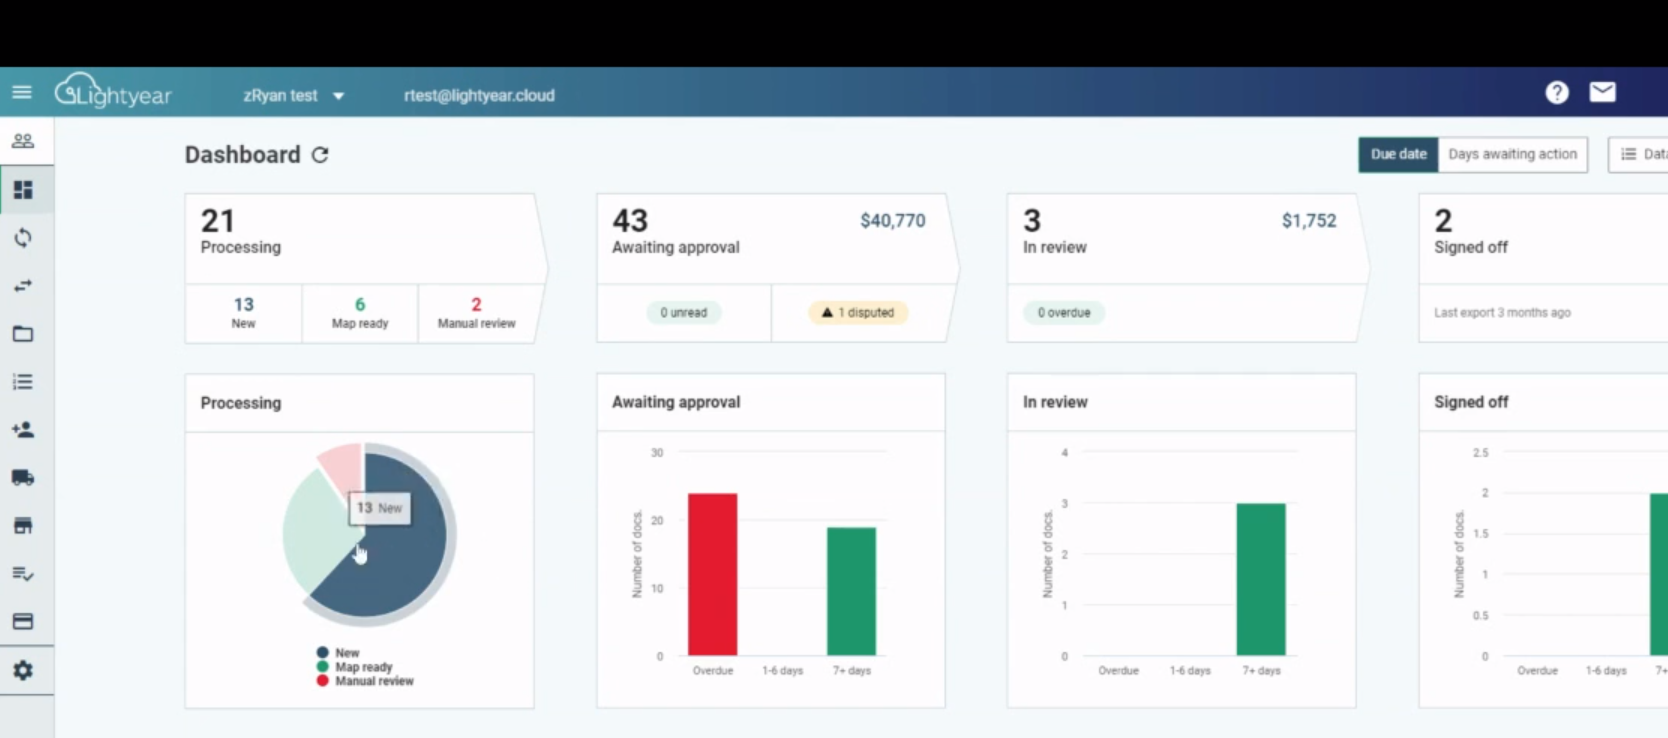The image size is (1668, 738).
Task: Open the hamburger menu icon
Action: point(22,93)
